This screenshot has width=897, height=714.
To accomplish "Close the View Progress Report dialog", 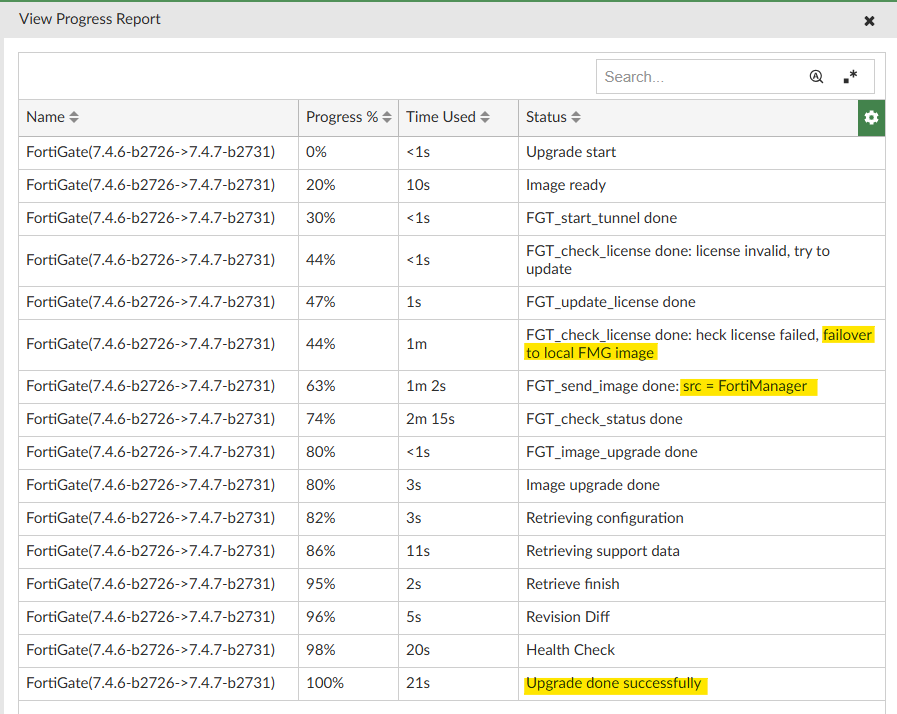I will (x=869, y=20).
